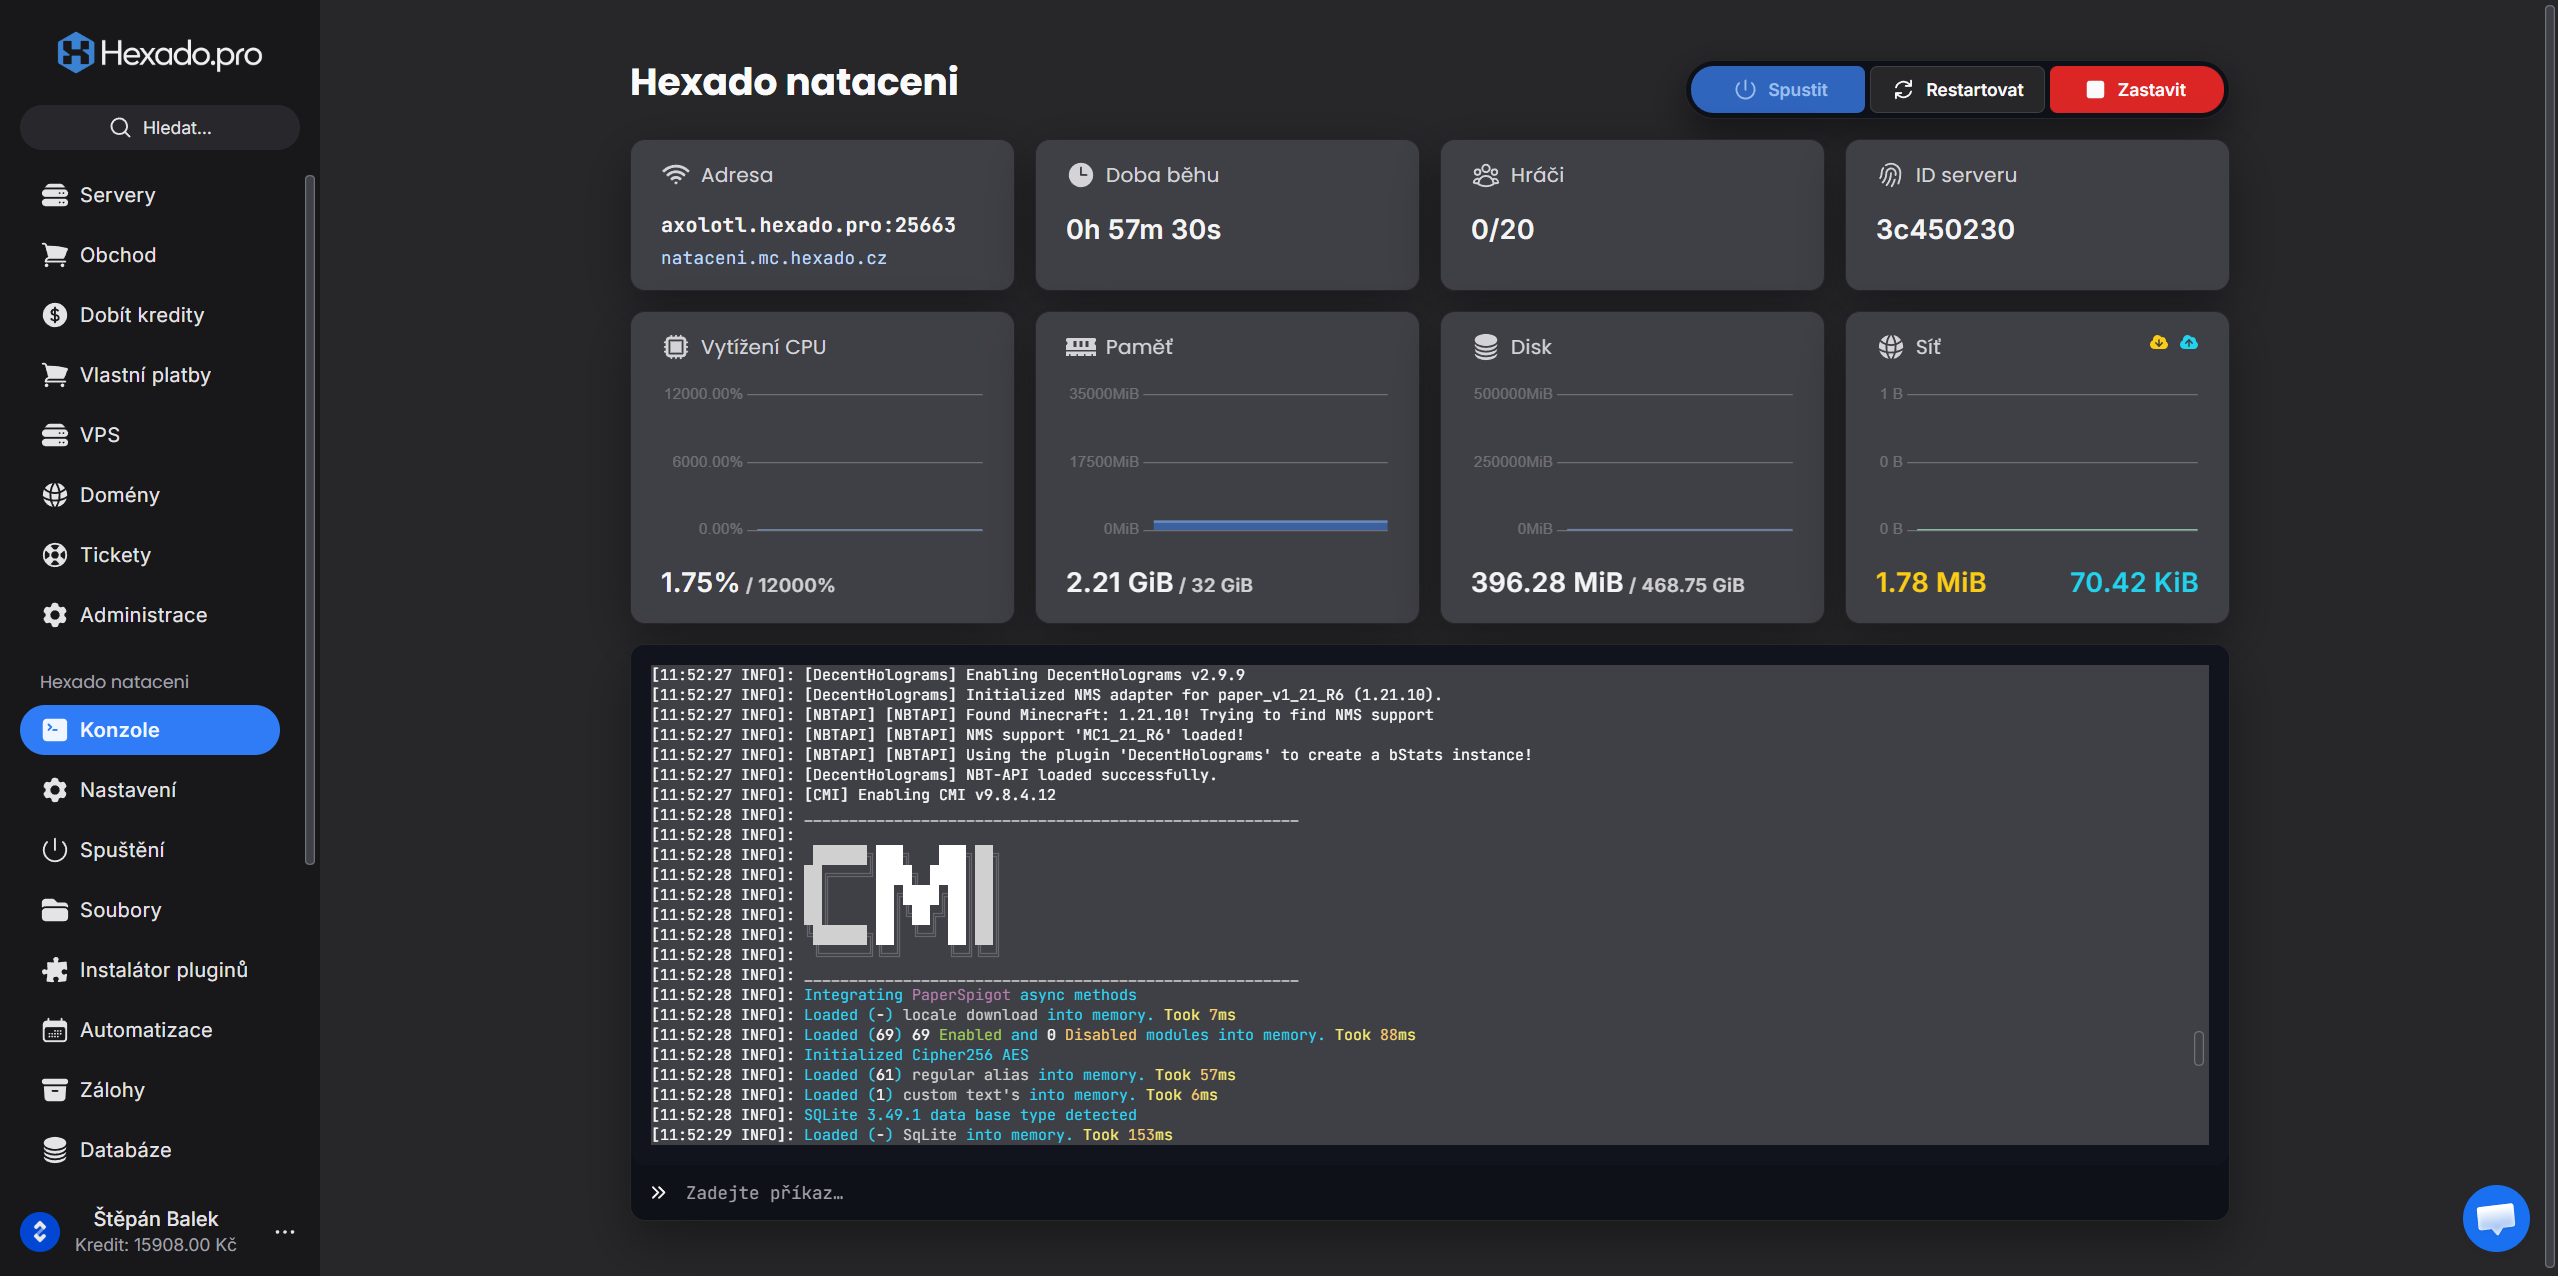Viewport: 2558px width, 1276px height.
Task: Click the sidebar scrollbar
Action: (310, 520)
